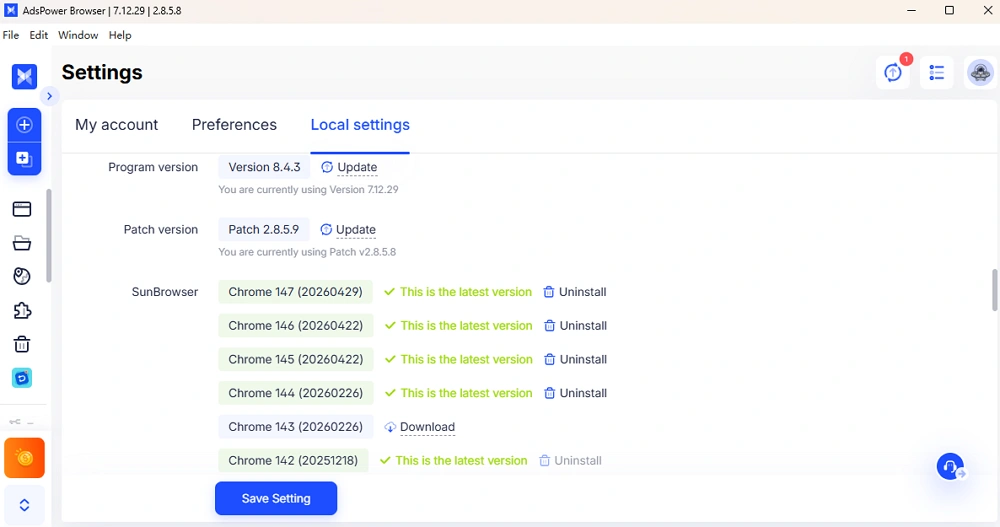The image size is (1000, 527).
Task: Open the blue sync icon in the sidebar
Action: click(x=22, y=378)
